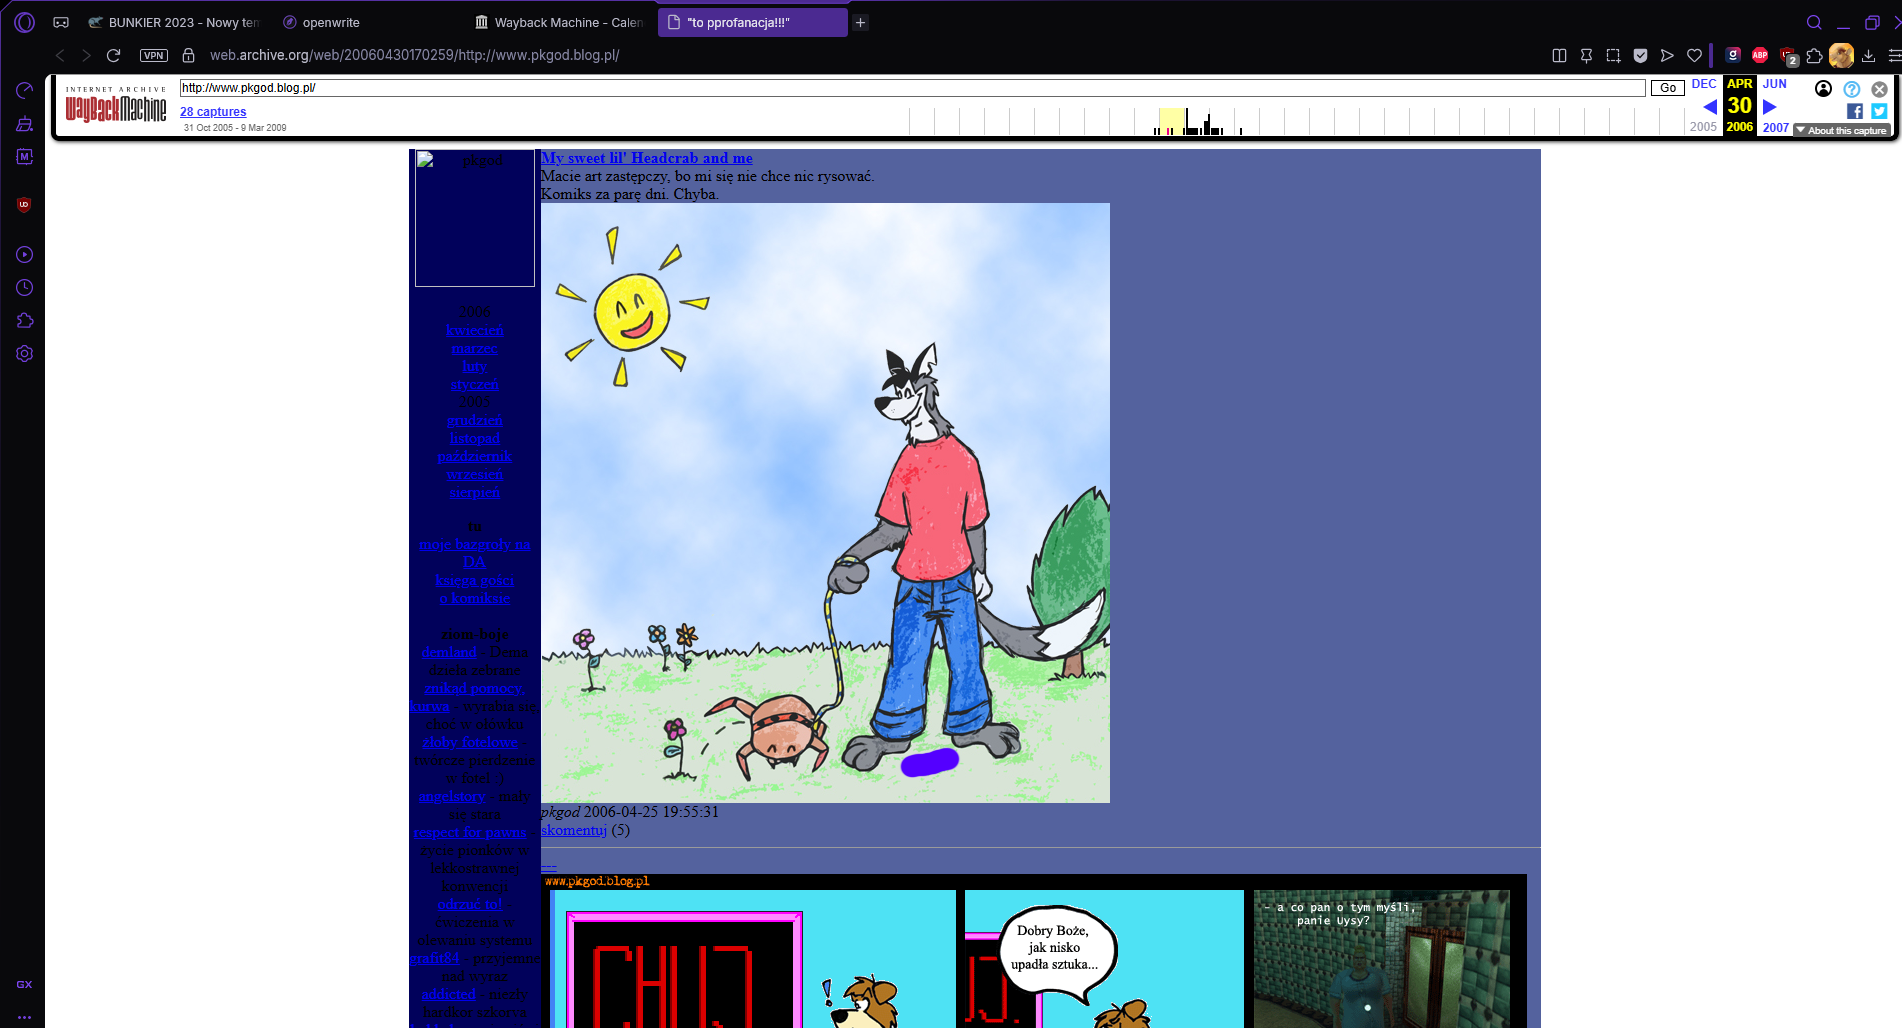This screenshot has width=1902, height=1028.
Task: Expand the About this capture dropdown
Action: 1841,131
